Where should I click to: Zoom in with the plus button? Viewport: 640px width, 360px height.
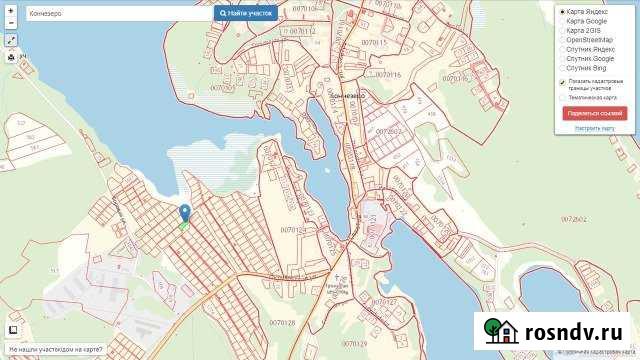pyautogui.click(x=11, y=11)
